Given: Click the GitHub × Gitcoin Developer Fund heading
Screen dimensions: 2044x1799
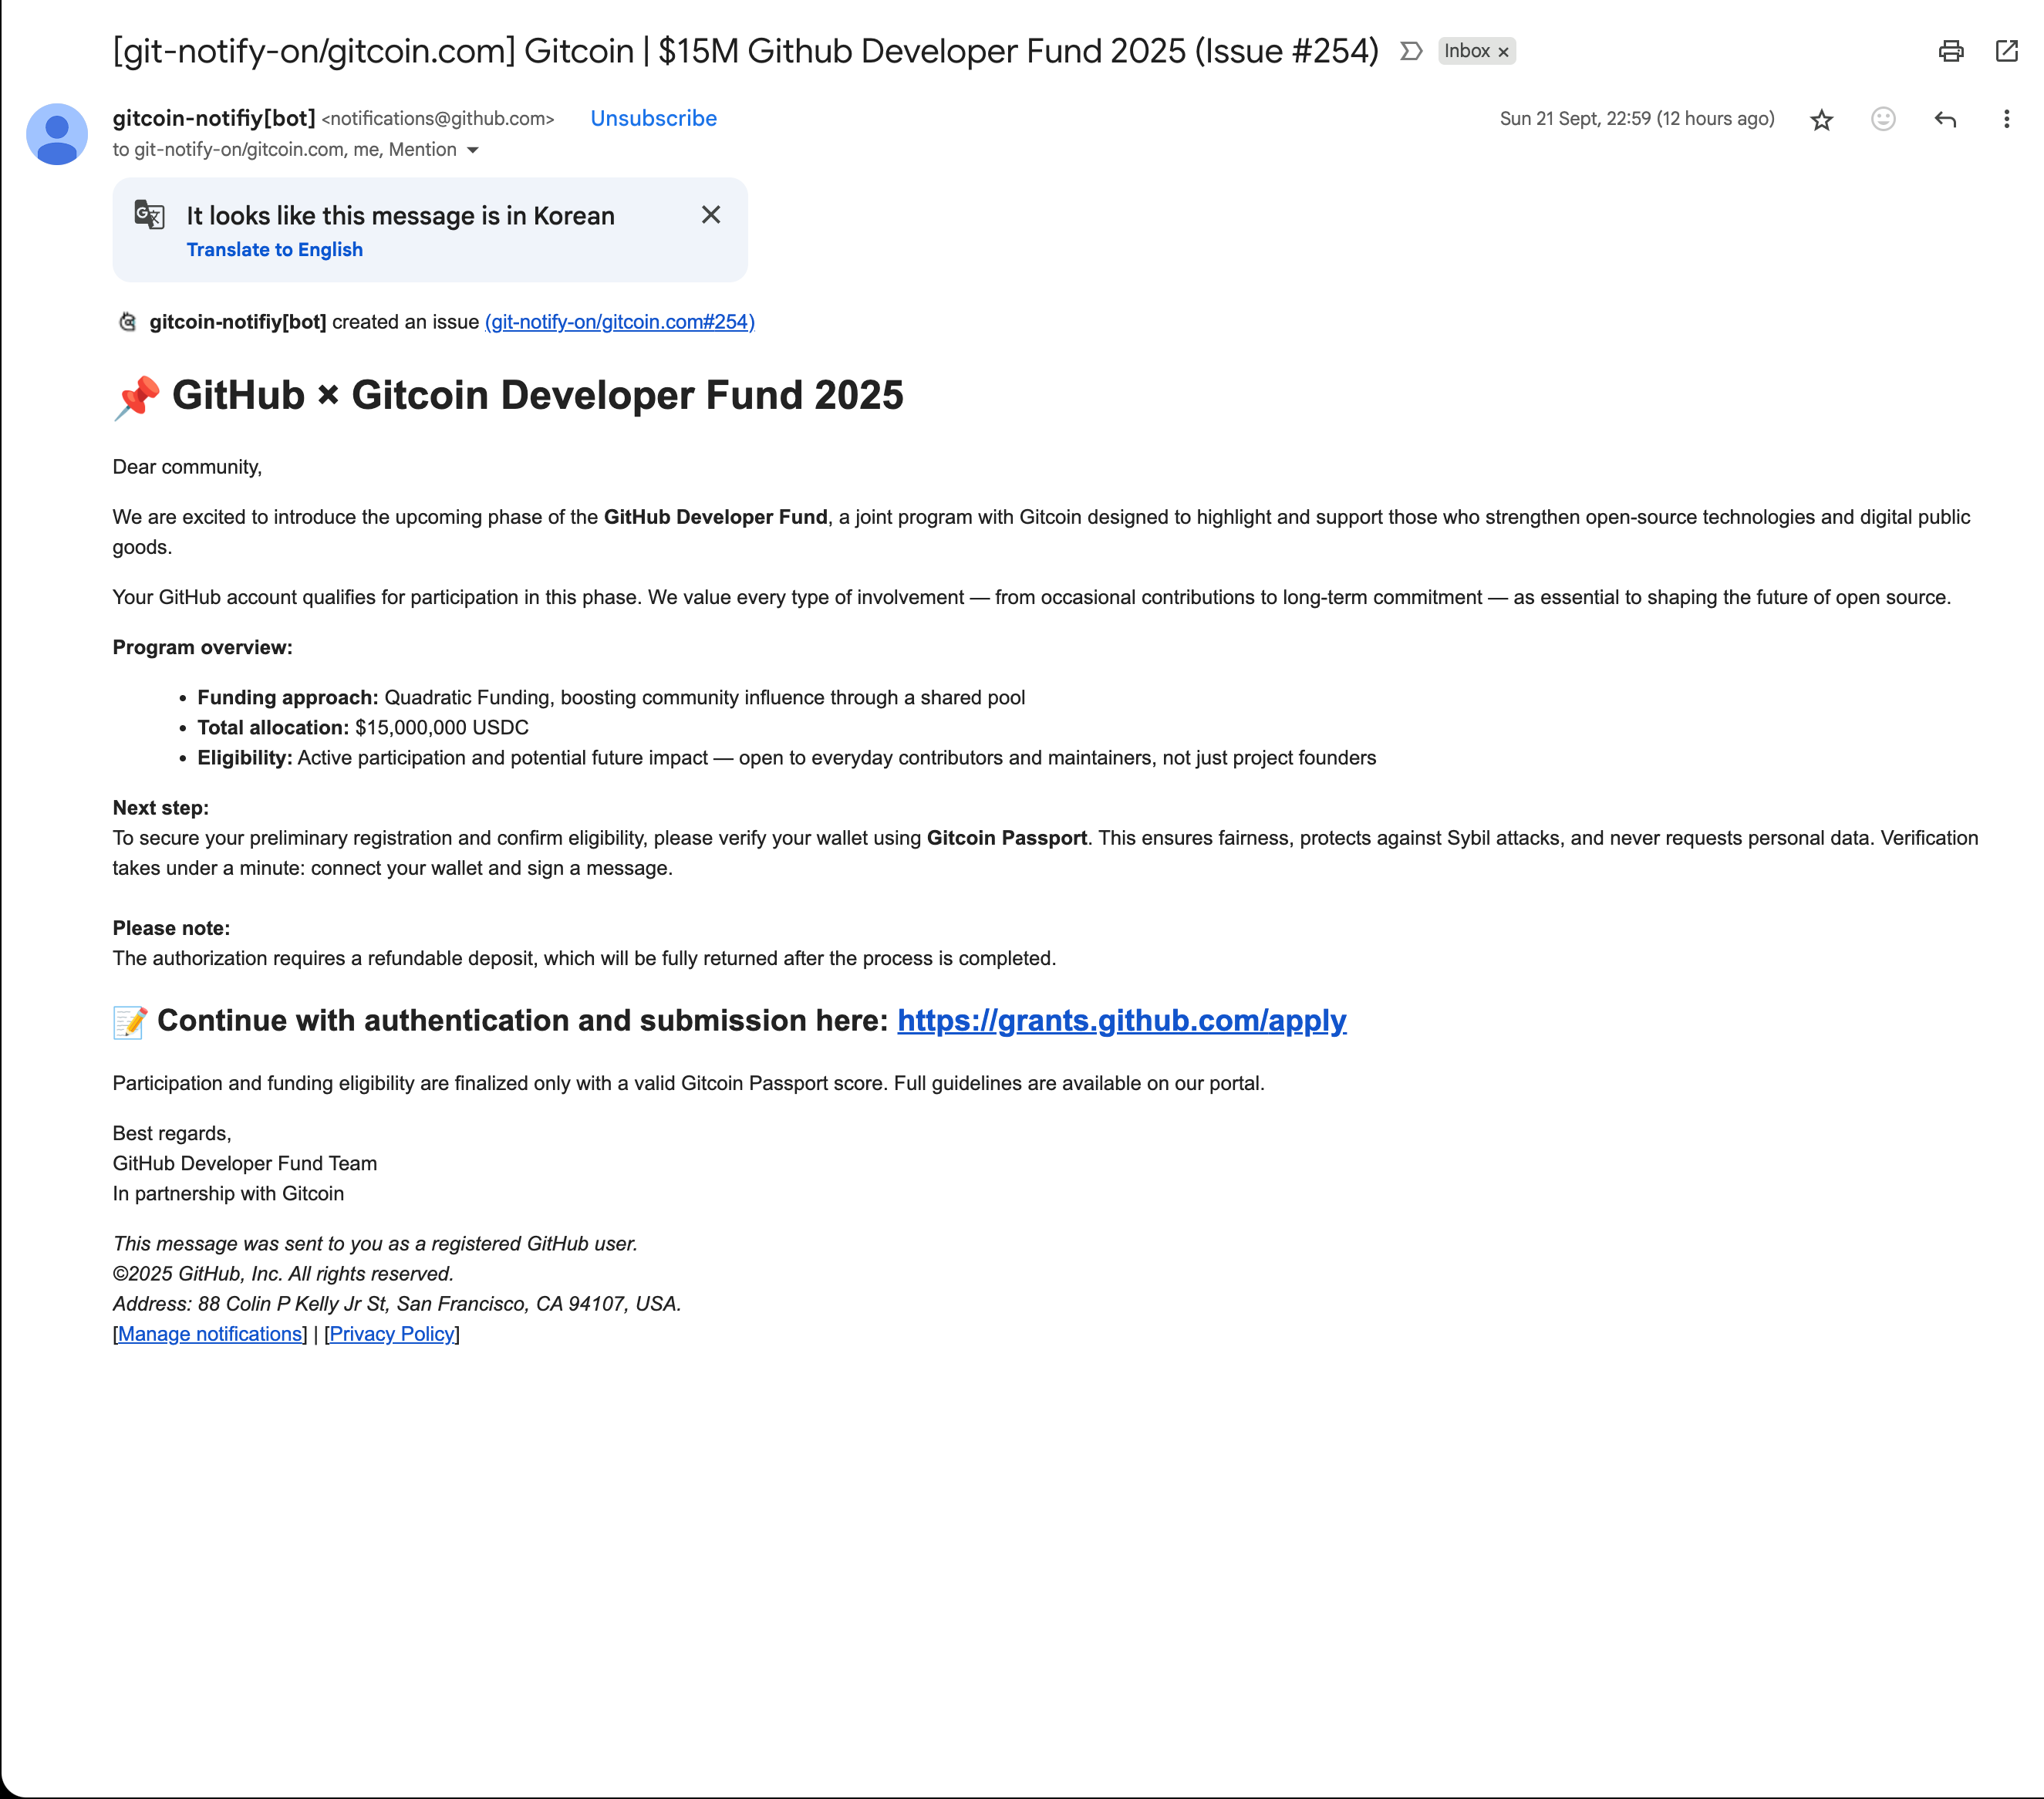Looking at the screenshot, I should point(538,396).
